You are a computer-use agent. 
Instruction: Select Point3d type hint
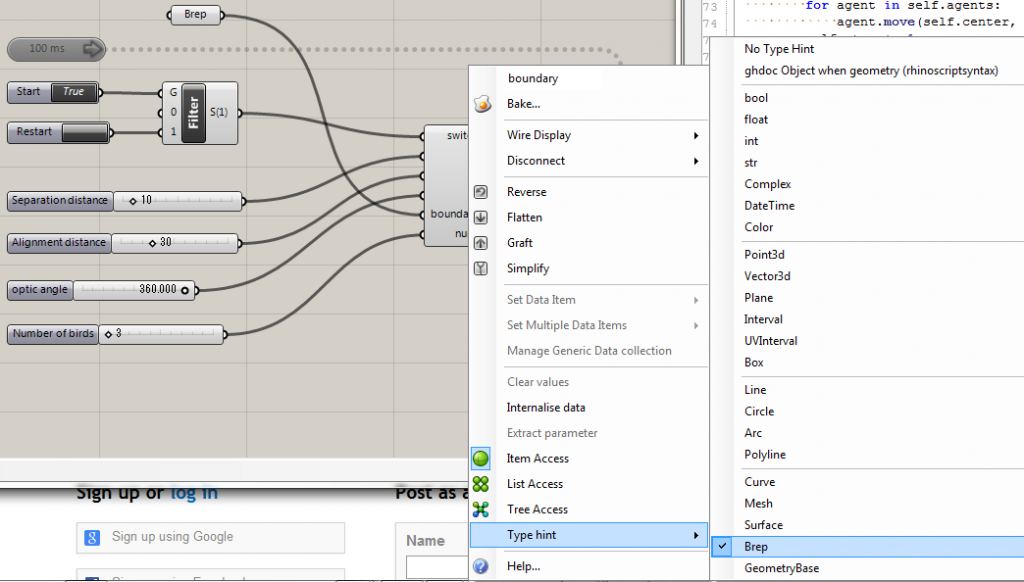(765, 255)
